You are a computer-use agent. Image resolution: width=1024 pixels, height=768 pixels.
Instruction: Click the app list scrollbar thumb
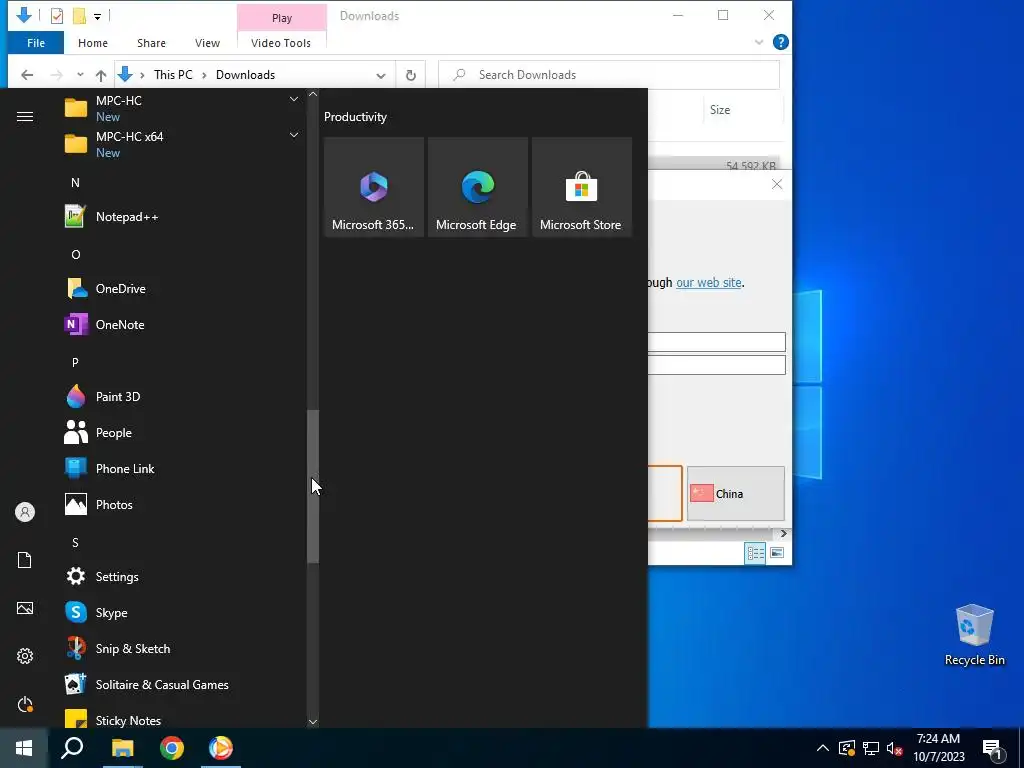click(x=313, y=487)
